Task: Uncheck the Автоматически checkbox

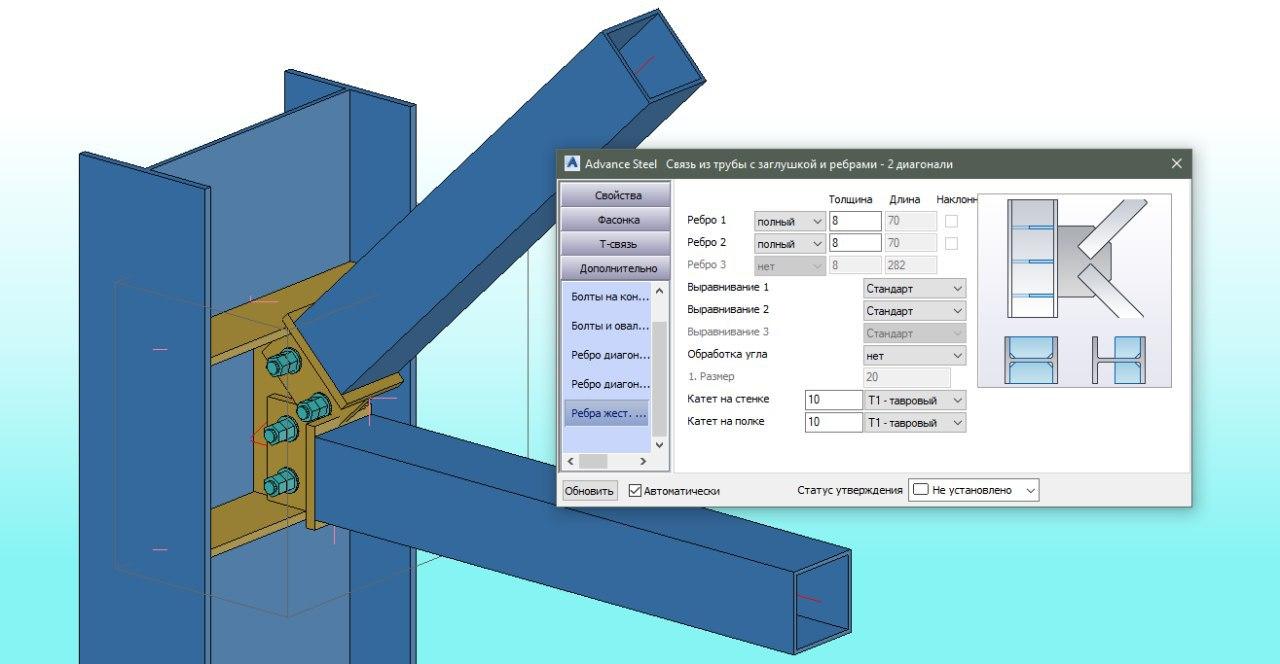Action: pyautogui.click(x=635, y=491)
